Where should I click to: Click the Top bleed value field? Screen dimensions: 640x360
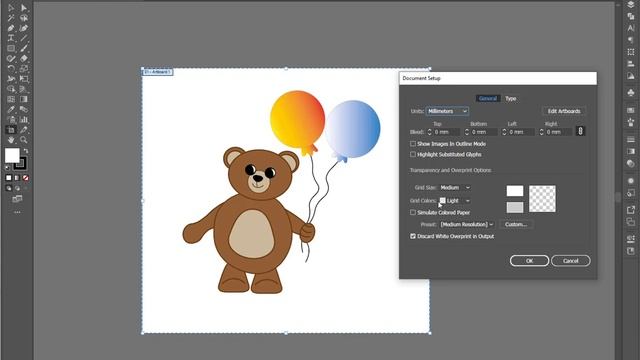[x=446, y=132]
